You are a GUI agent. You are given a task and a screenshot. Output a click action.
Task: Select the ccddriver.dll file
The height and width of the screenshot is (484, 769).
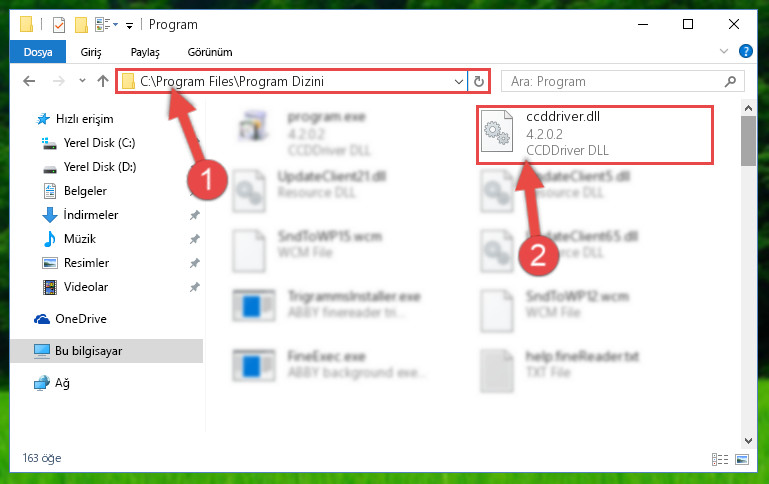(595, 134)
